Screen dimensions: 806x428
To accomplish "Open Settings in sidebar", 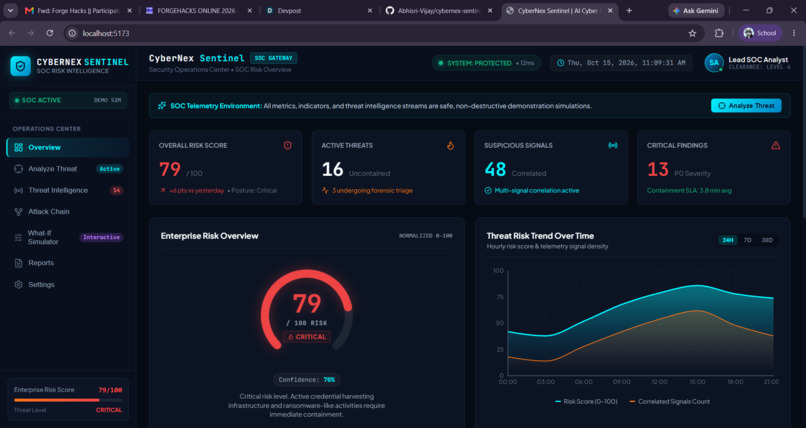I will (68, 285).
